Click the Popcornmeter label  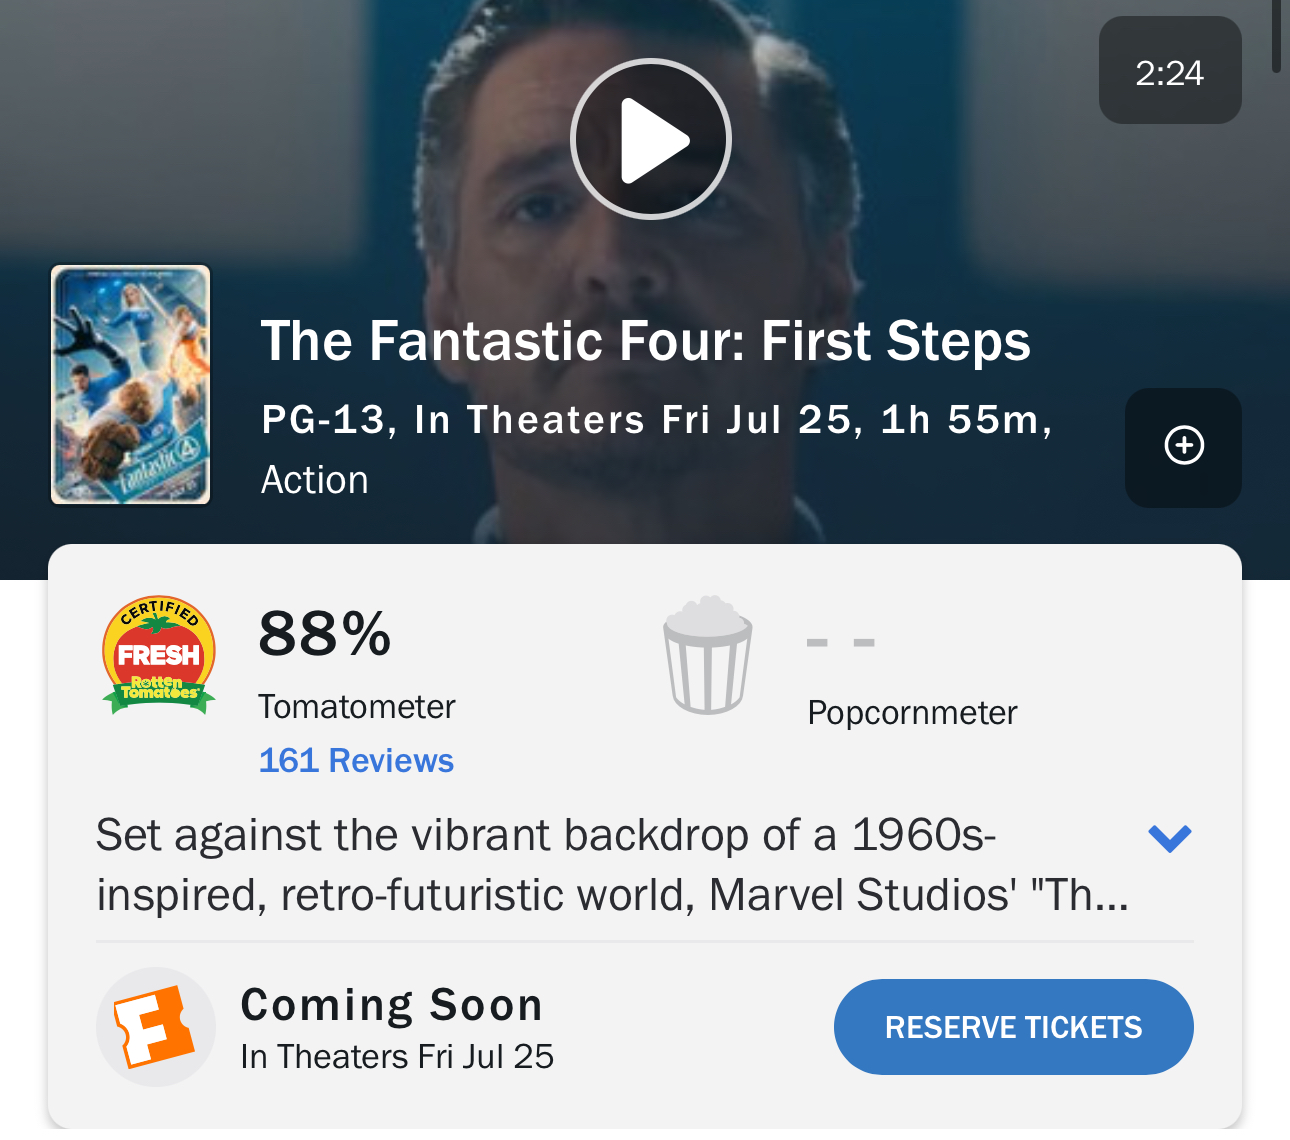pos(912,713)
